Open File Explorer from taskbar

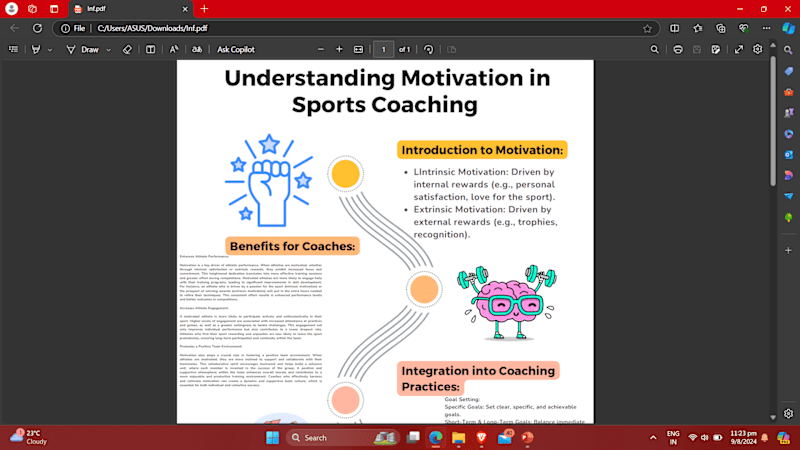[458, 438]
